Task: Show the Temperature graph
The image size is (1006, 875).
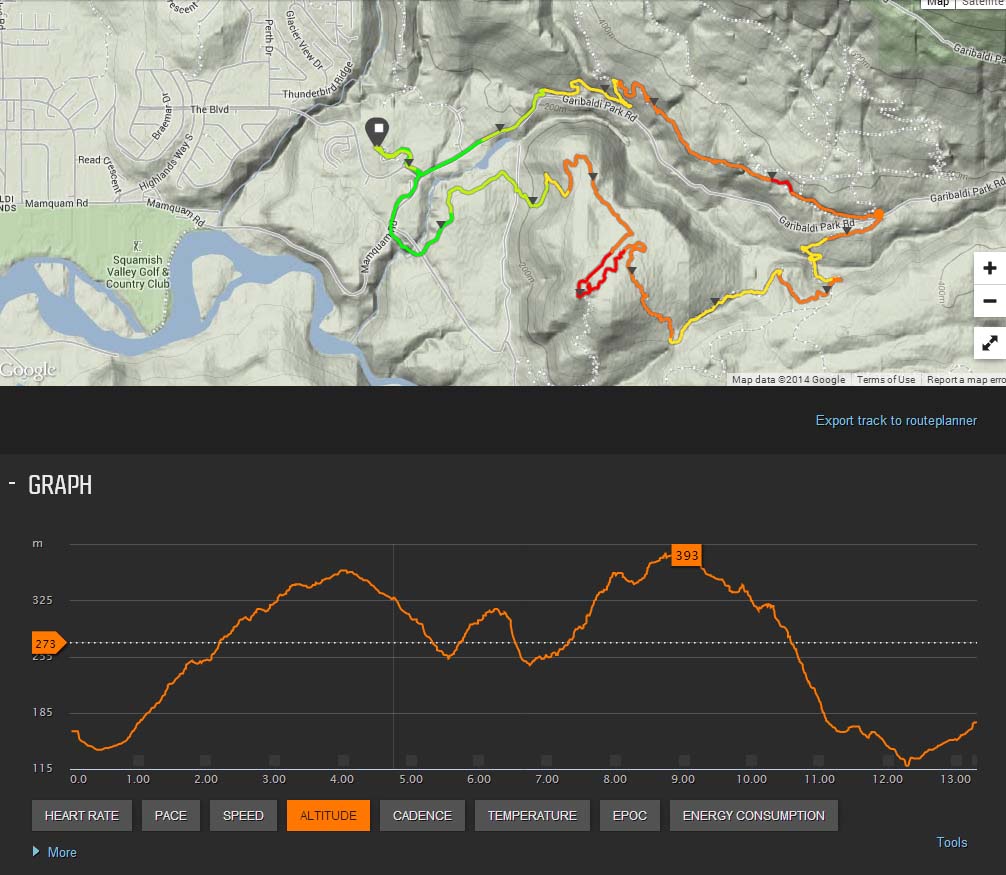Action: [x=532, y=816]
